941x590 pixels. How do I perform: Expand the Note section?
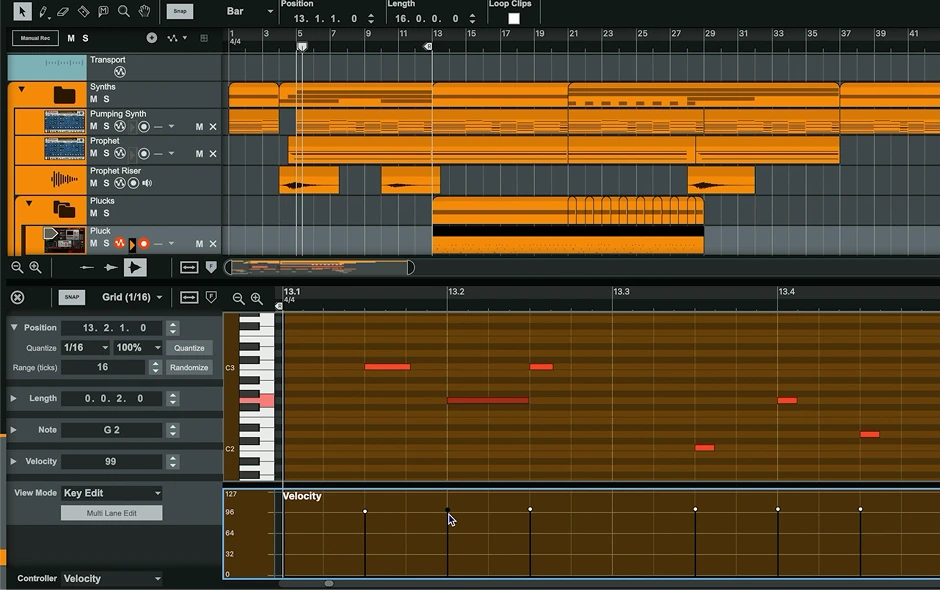tap(13, 430)
